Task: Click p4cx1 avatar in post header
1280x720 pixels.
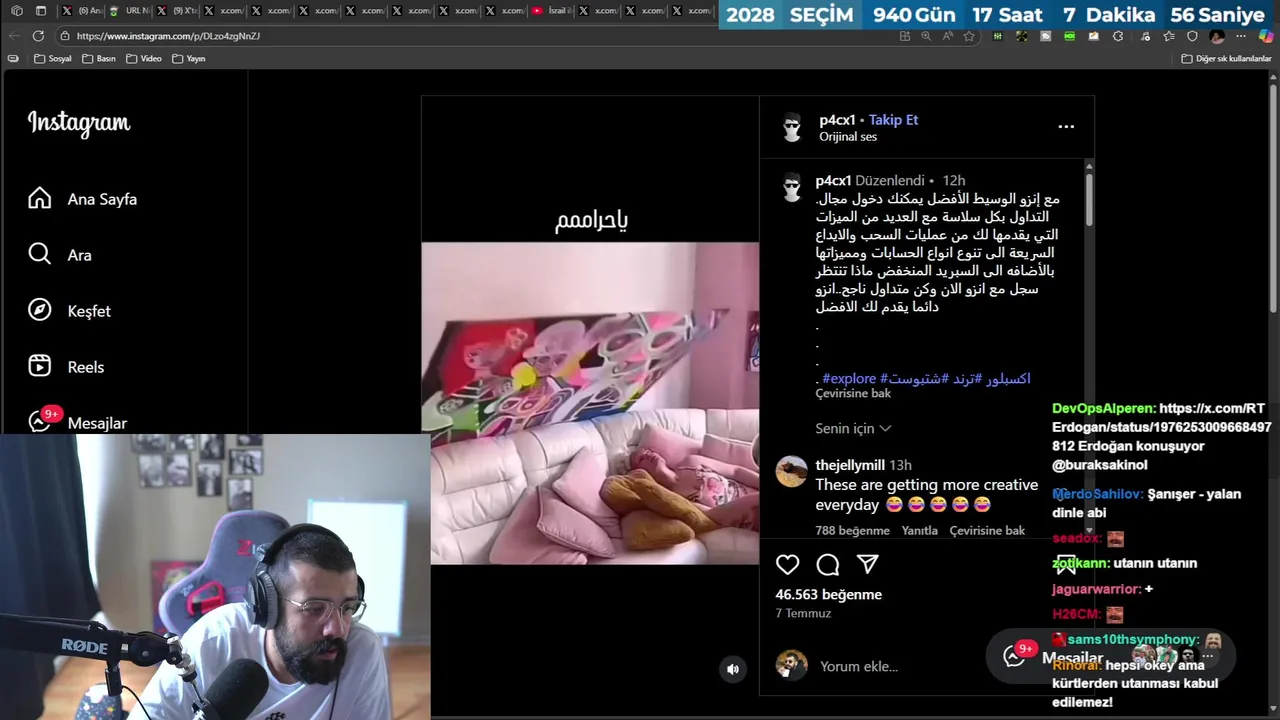Action: [x=792, y=128]
